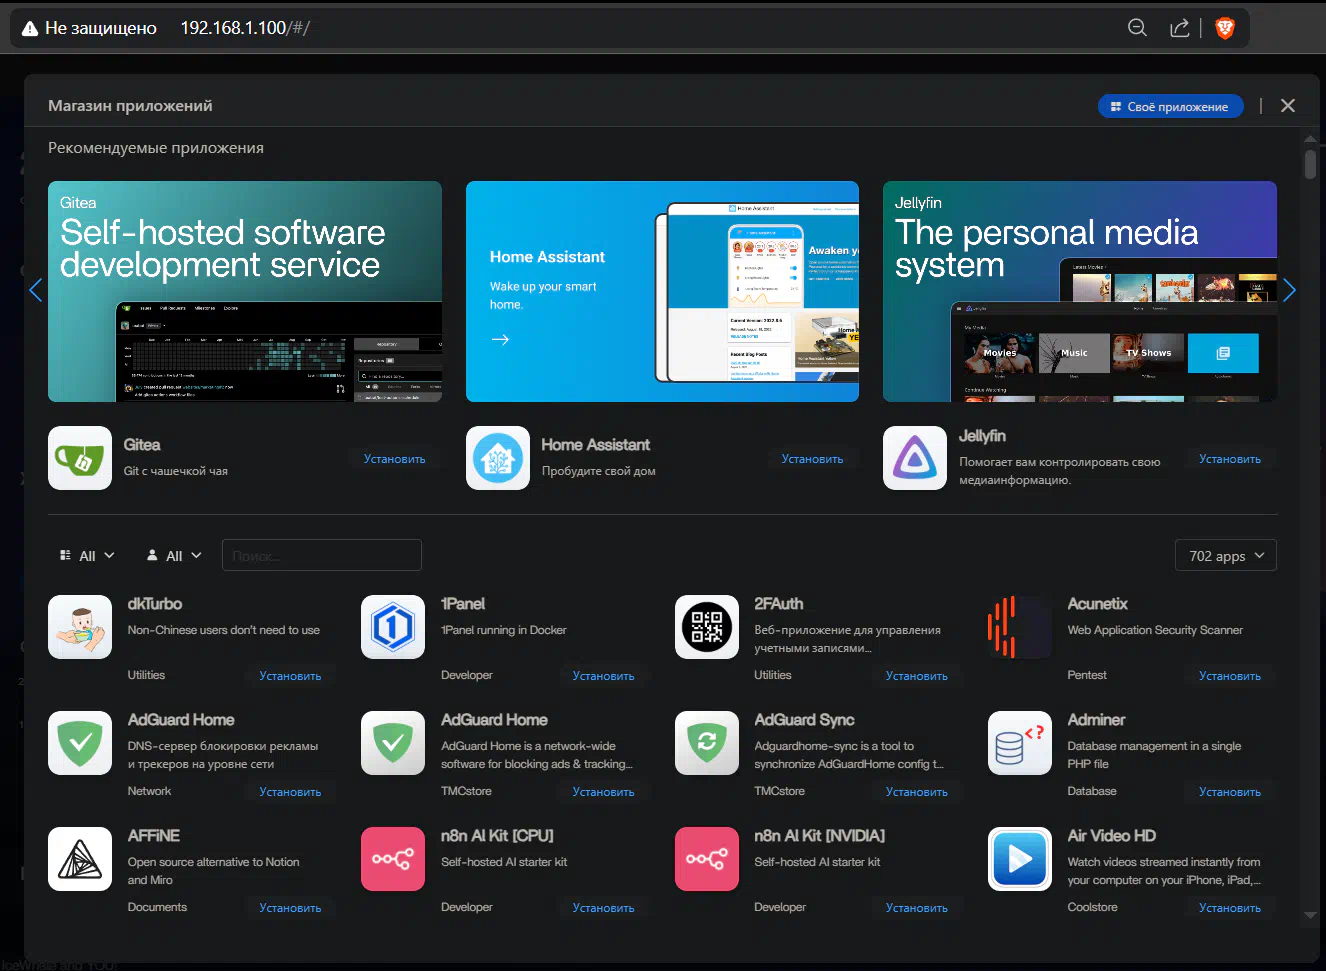Image resolution: width=1326 pixels, height=971 pixels.
Task: Open the AdGuard Home Network app icon
Action: pos(80,743)
